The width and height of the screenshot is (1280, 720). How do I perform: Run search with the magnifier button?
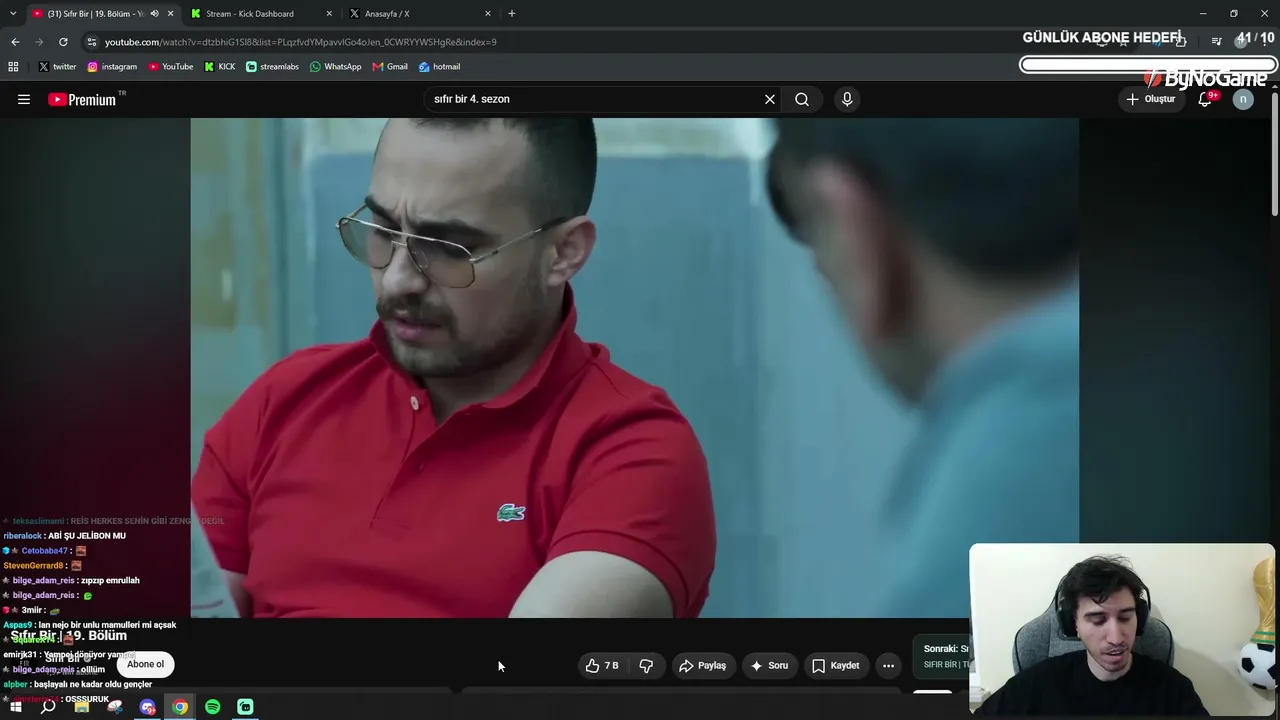802,99
